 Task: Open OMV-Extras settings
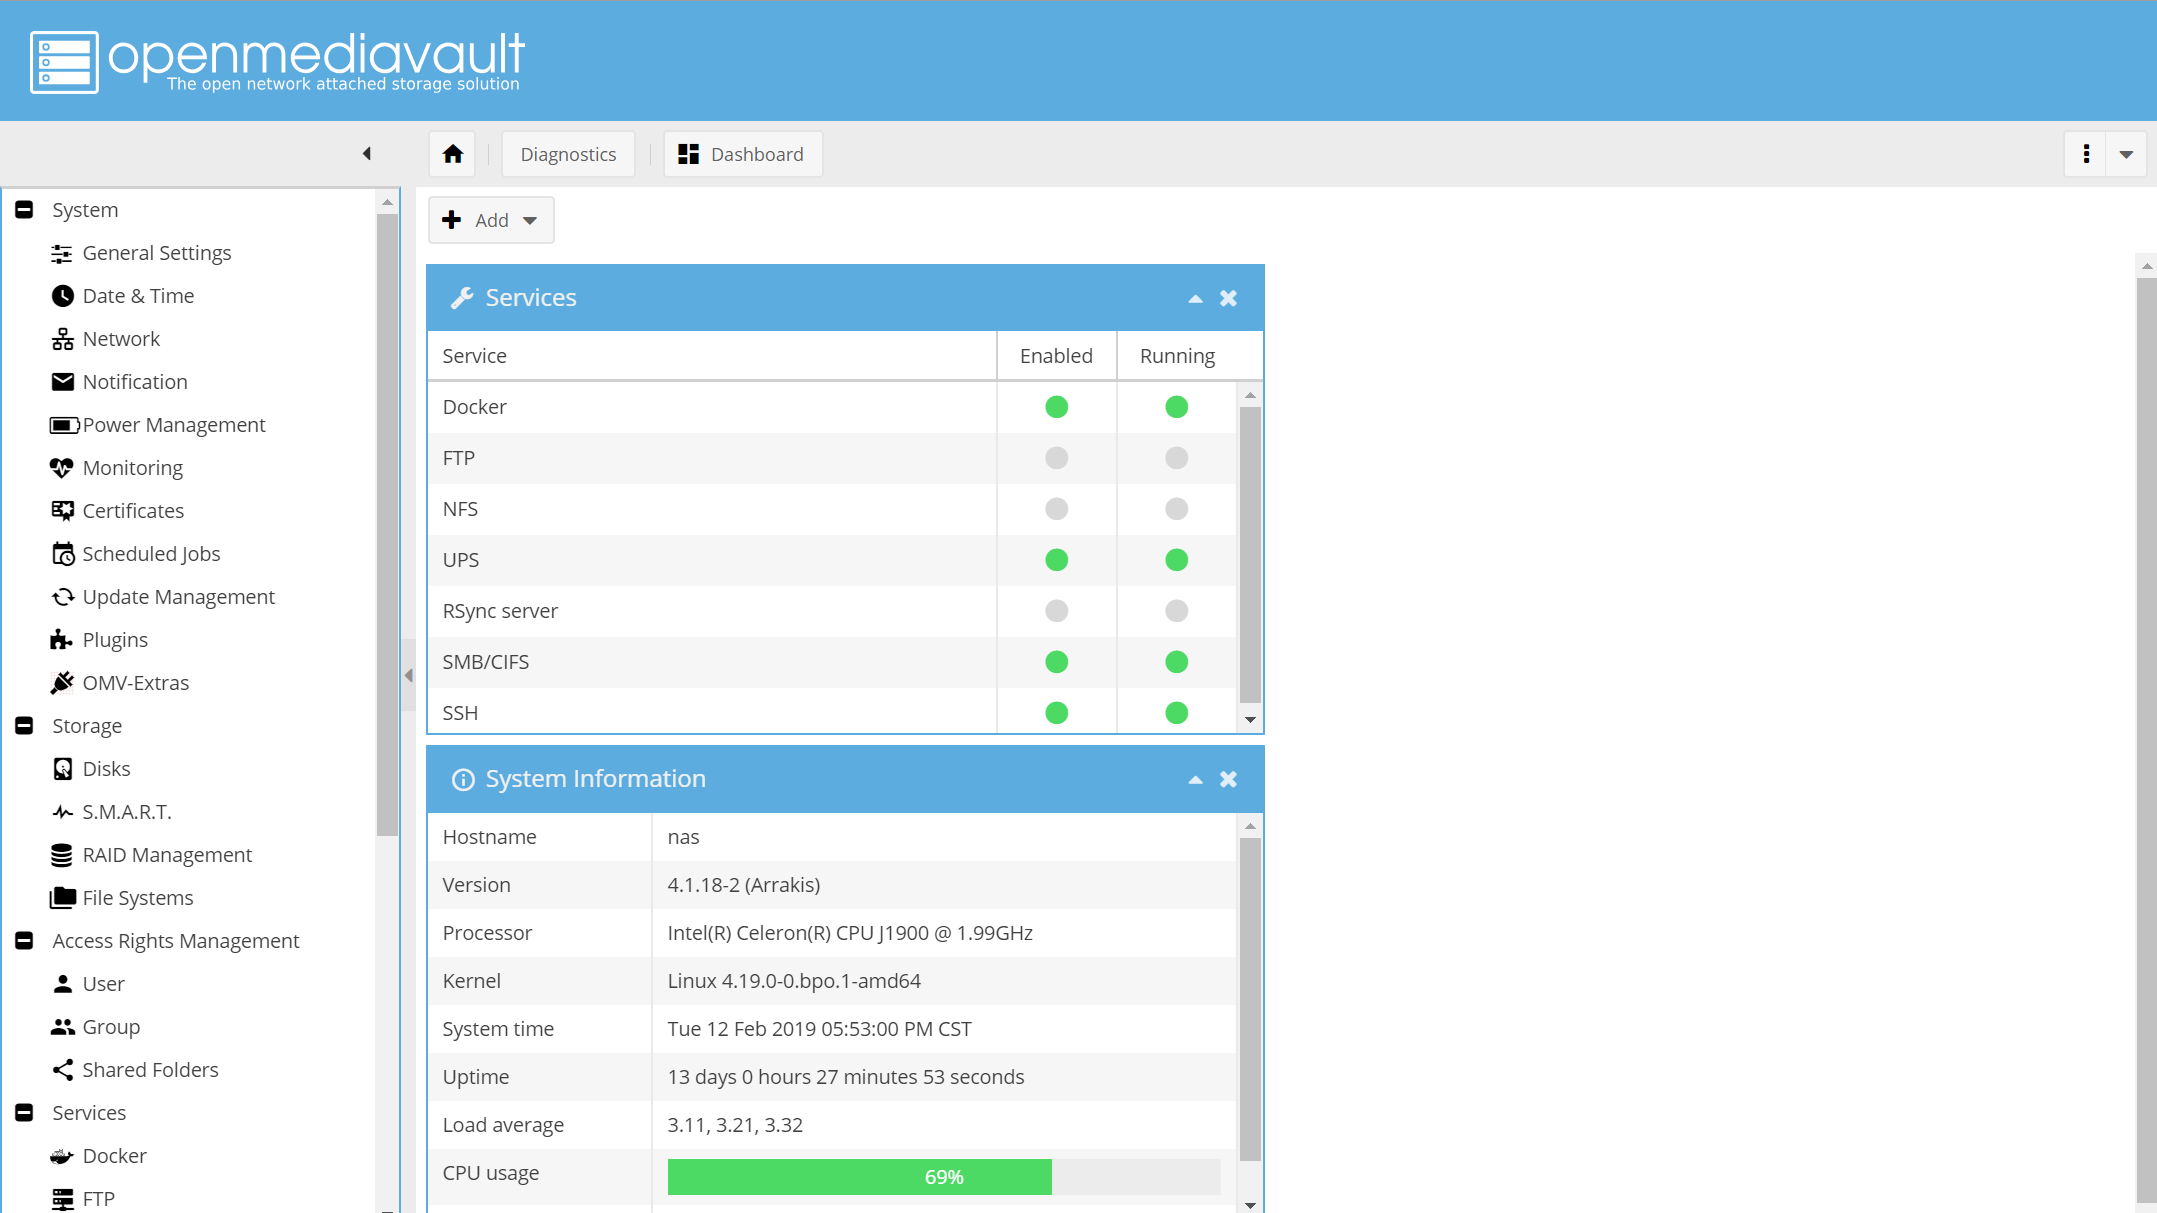tap(135, 683)
